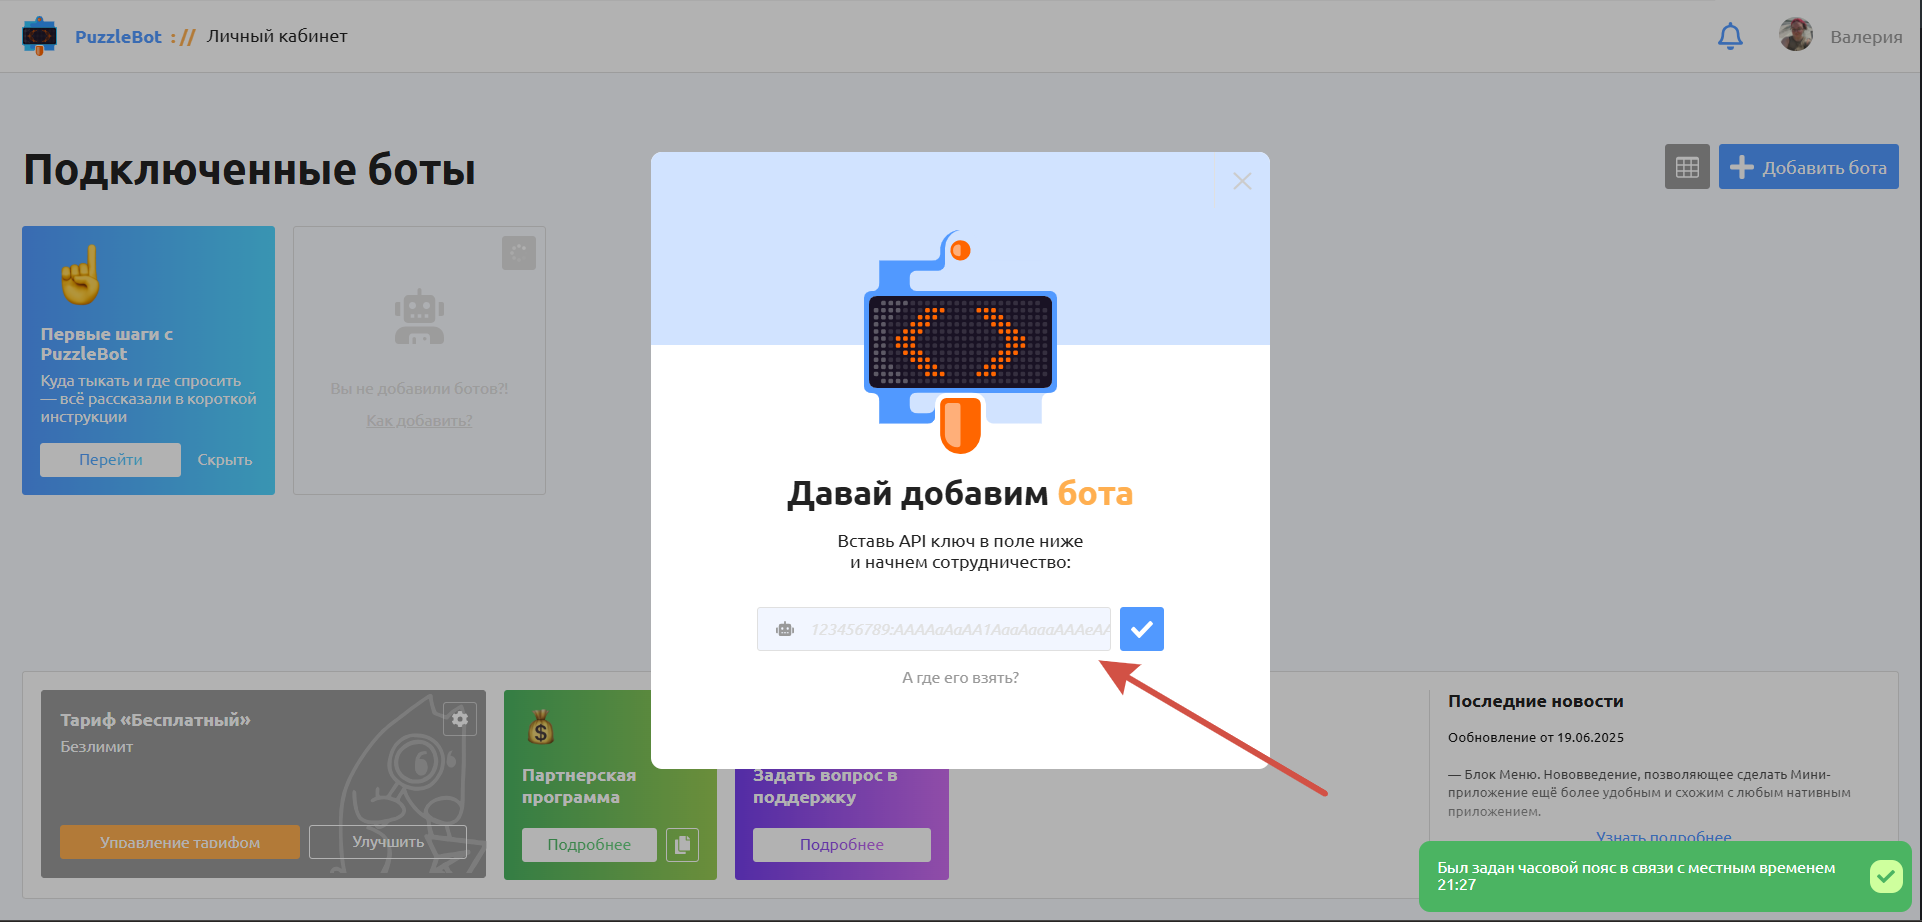
Task: Click "Перейти" in first steps card
Action: (111, 460)
